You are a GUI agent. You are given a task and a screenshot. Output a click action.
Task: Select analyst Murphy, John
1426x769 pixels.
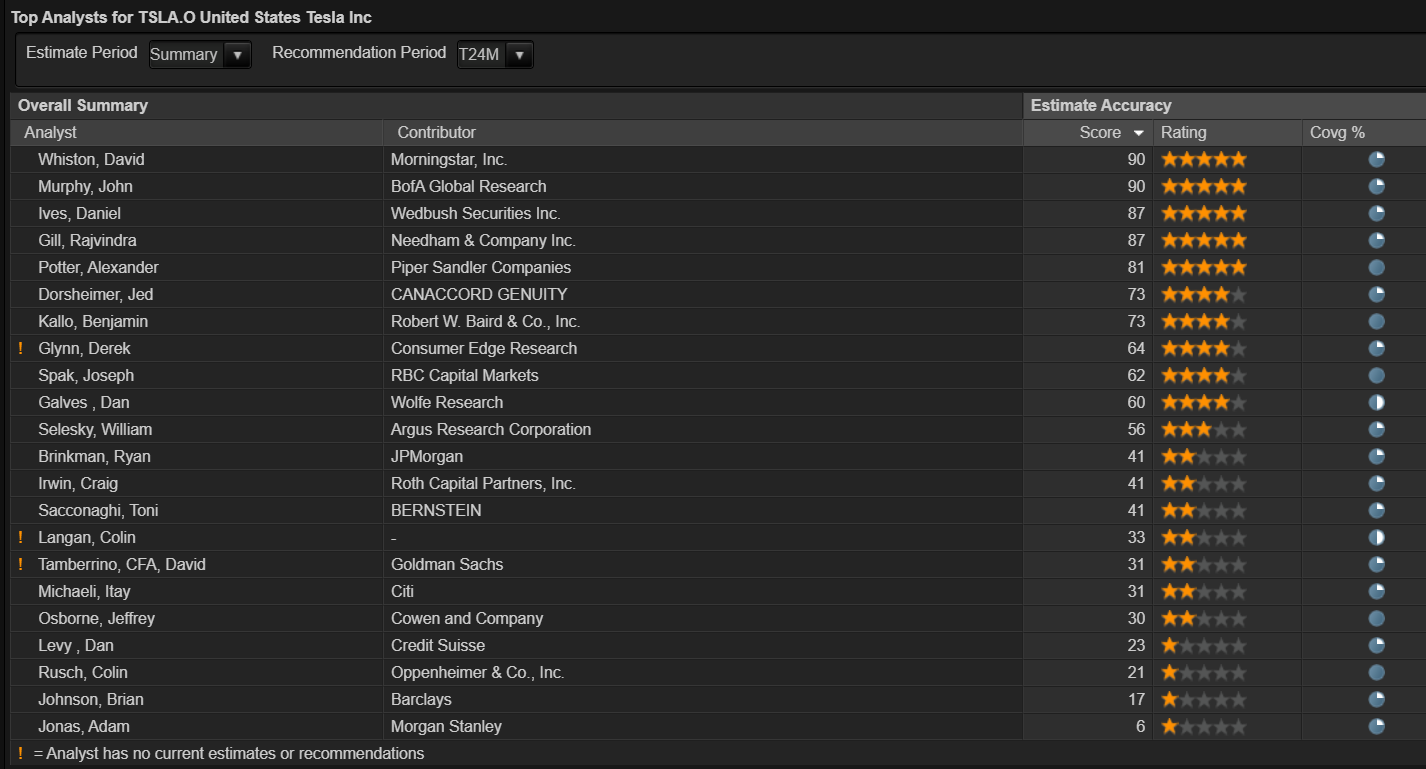[85, 186]
